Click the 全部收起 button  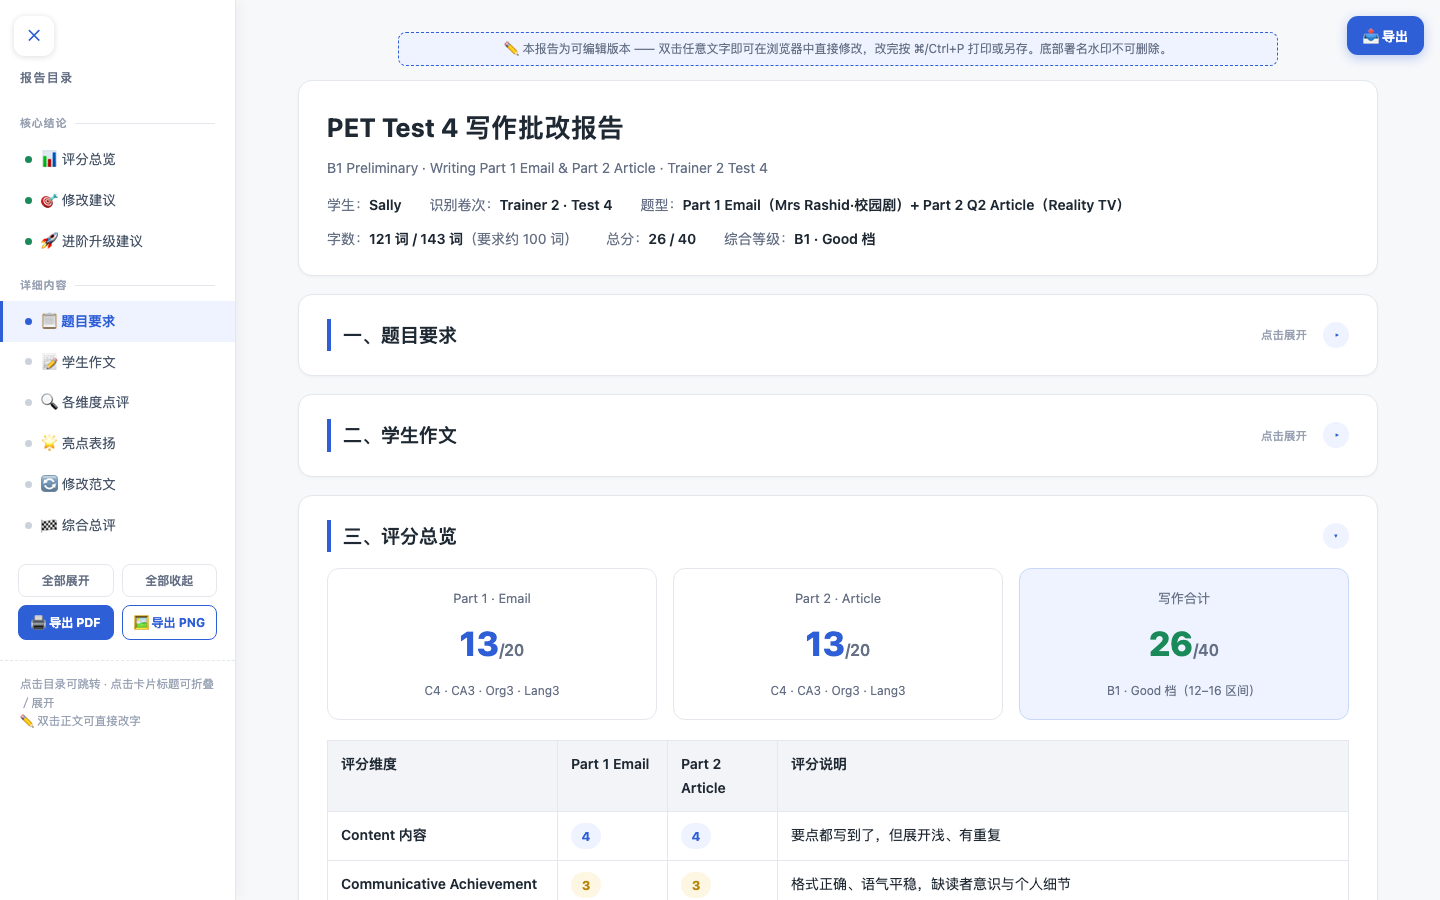pos(169,581)
